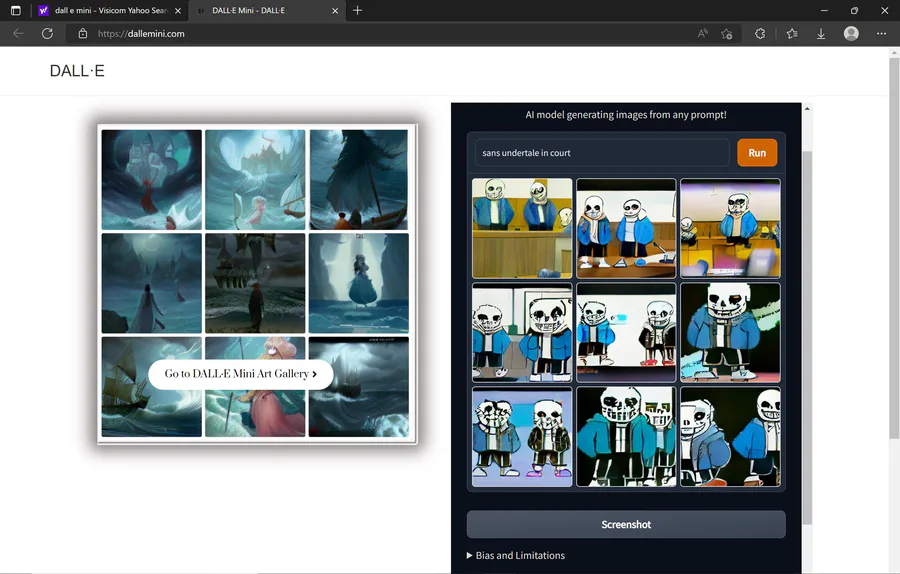Click the gallery castle-in-storm artwork, top-left
900x574 pixels.
tap(152, 180)
